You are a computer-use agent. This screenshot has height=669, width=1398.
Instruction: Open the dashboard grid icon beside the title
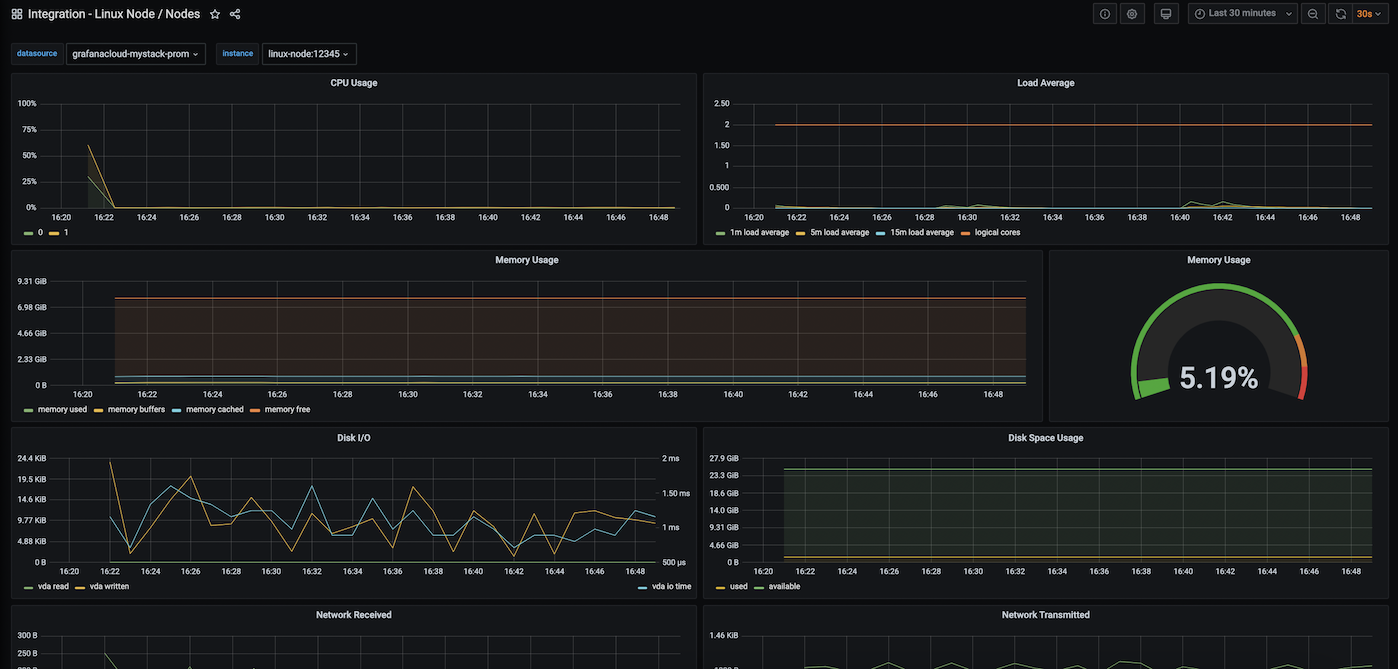[17, 14]
